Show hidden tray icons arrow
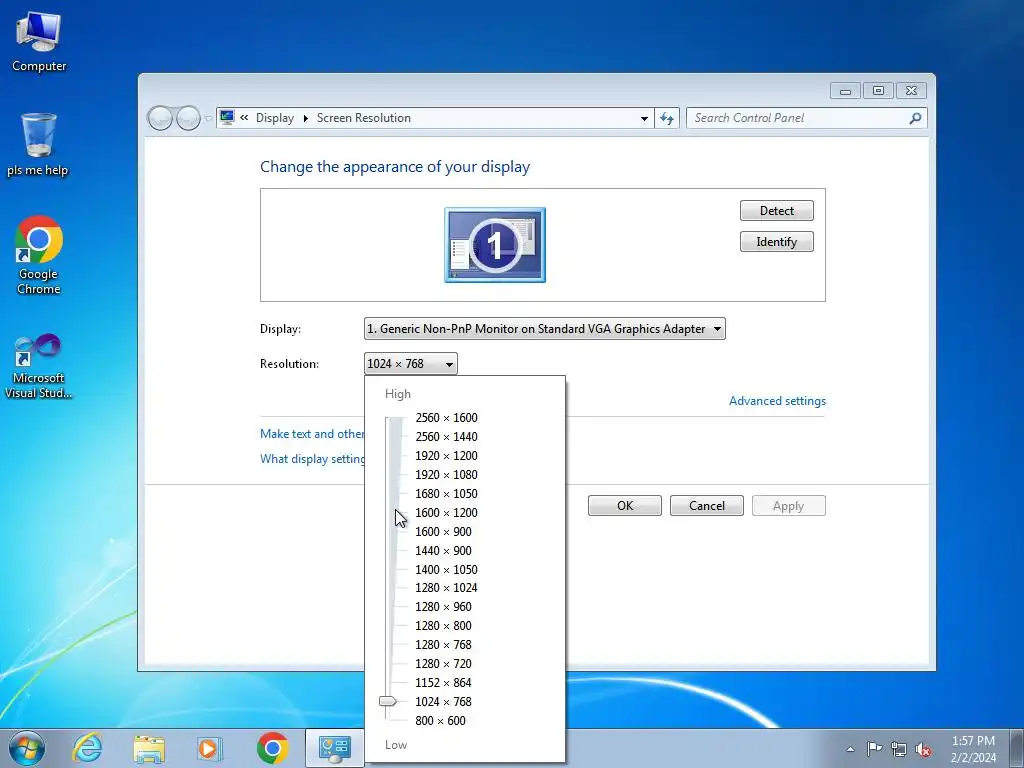The image size is (1024, 768). tap(850, 749)
